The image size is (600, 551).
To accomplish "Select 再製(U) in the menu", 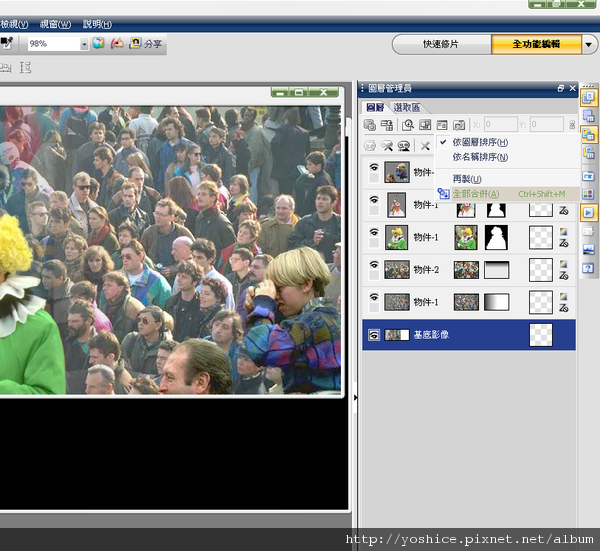I will (x=507, y=179).
